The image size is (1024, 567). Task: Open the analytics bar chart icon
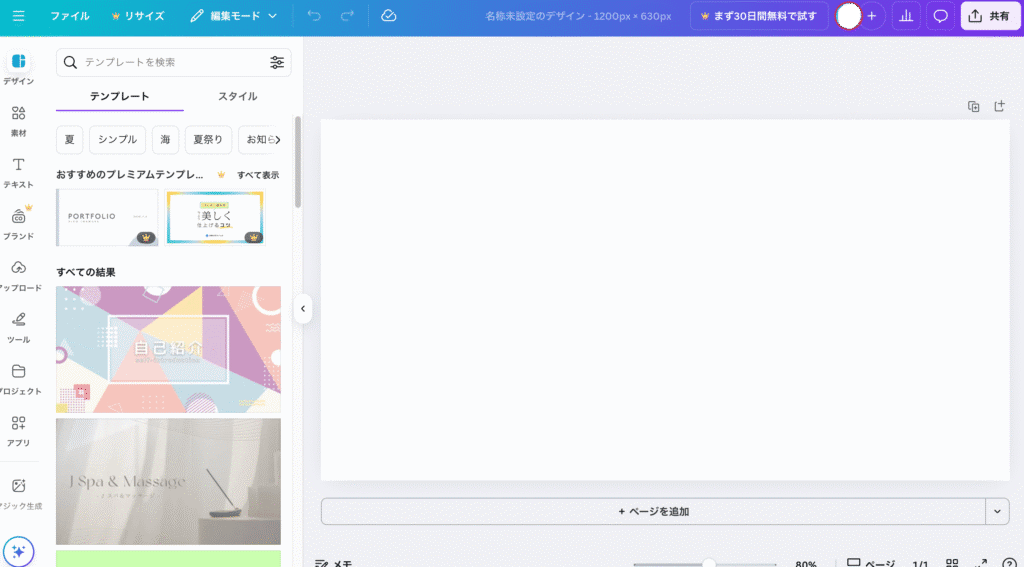pyautogui.click(x=906, y=16)
